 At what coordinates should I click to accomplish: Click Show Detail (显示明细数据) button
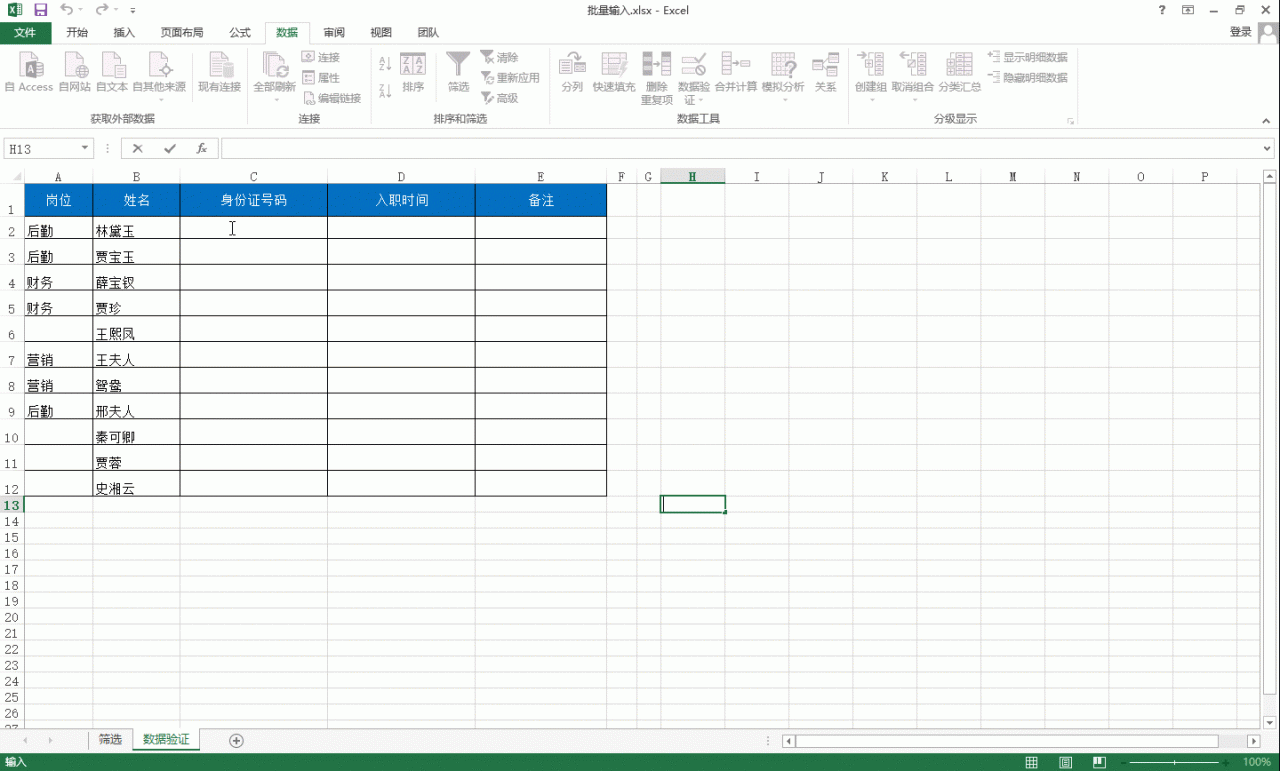pyautogui.click(x=1027, y=57)
